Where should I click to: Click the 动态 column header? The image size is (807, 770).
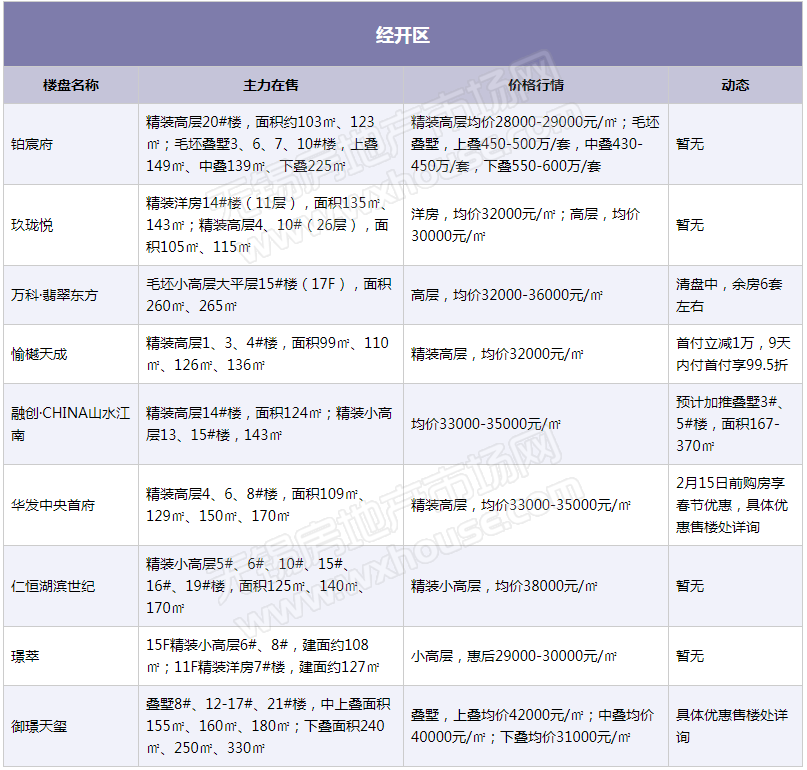point(735,85)
